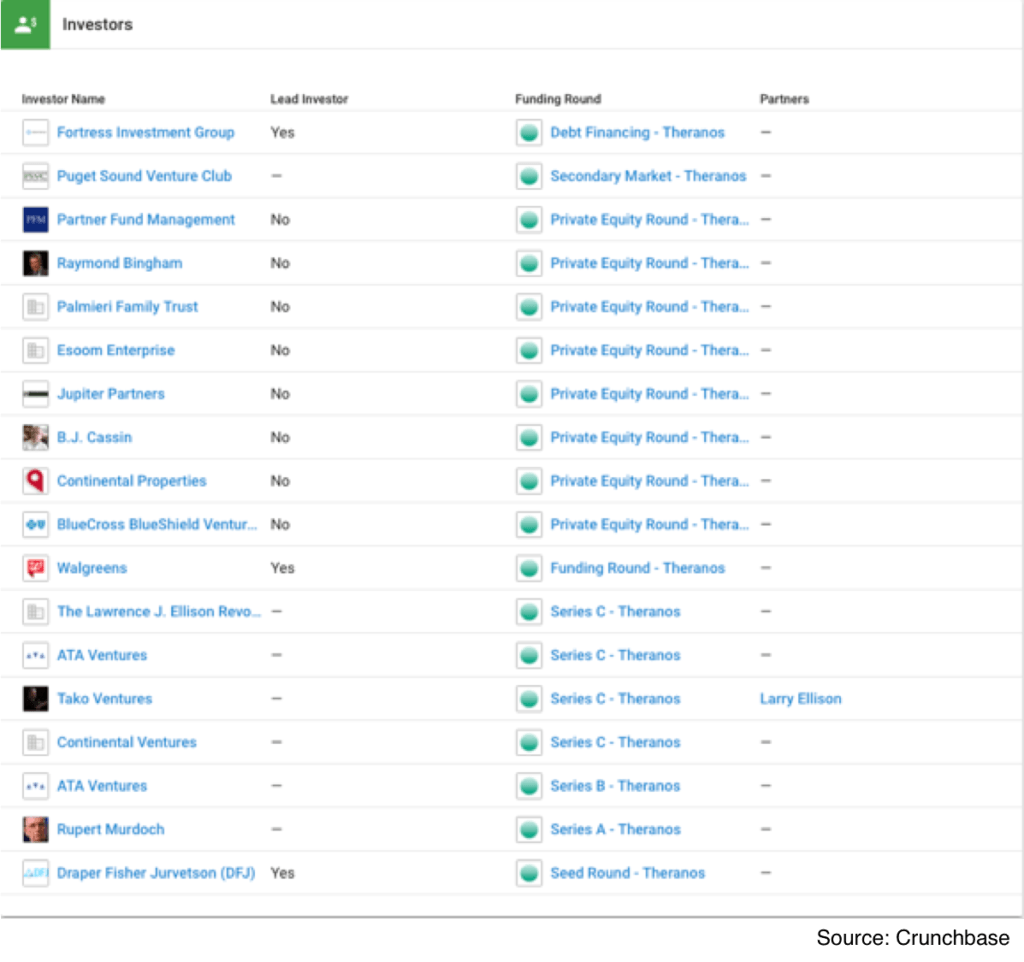Image resolution: width=1024 pixels, height=962 pixels.
Task: Open ATA Ventures link in Series C row
Action: [102, 655]
